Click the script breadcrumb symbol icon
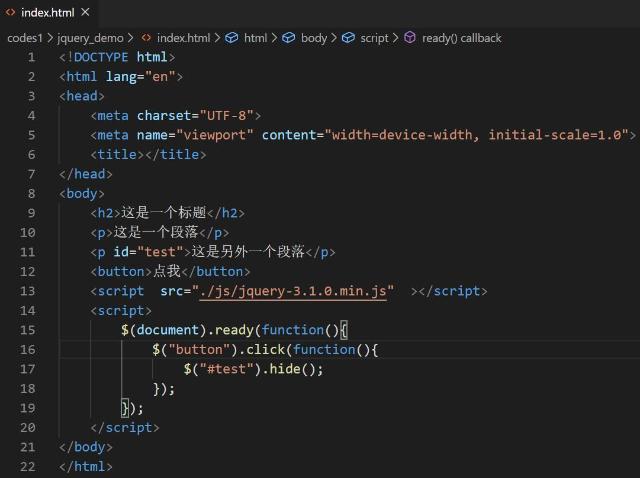The width and height of the screenshot is (640, 478). coord(349,38)
